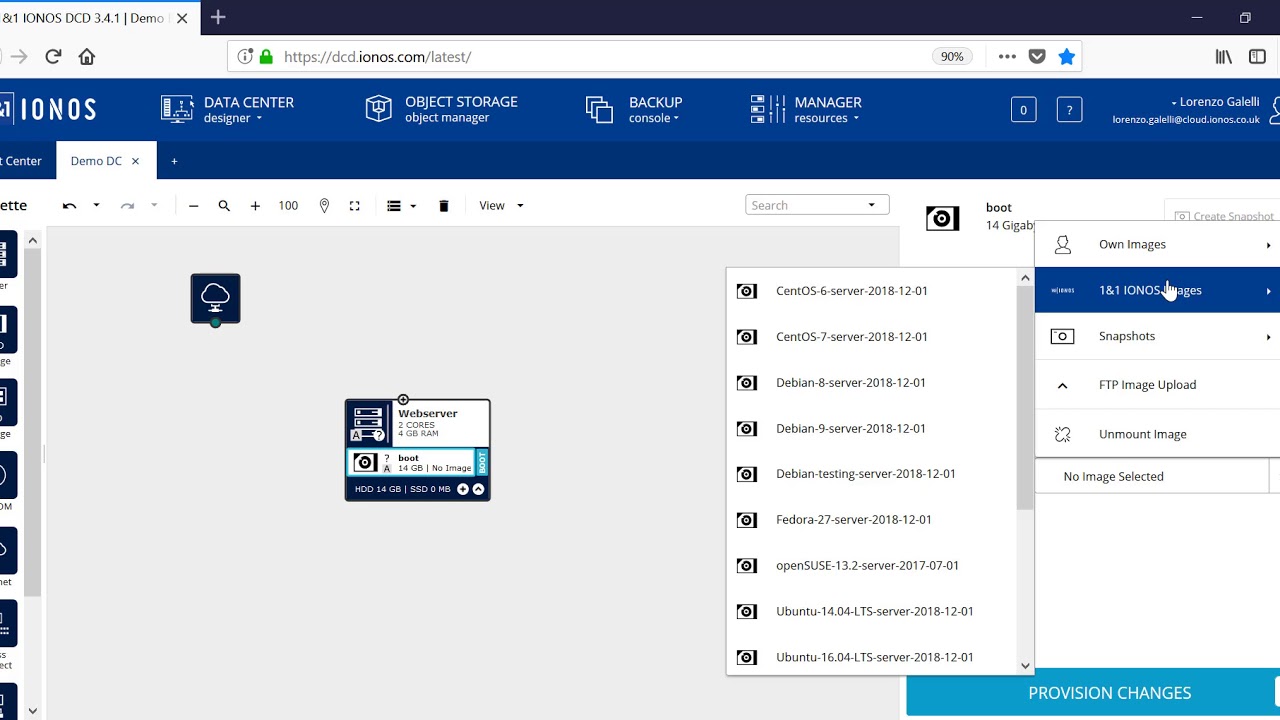This screenshot has width=1280, height=720.
Task: Click the Pocket save icon
Action: point(1037,57)
